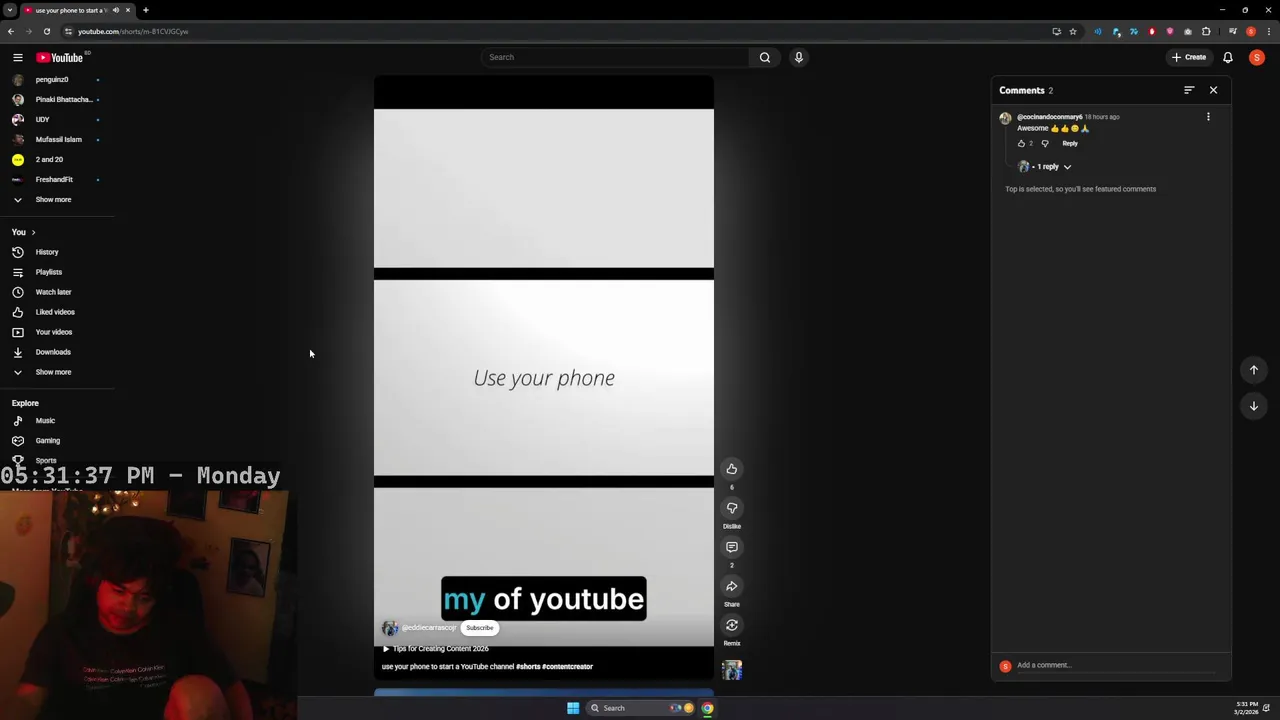Remix this Short
Image resolution: width=1280 pixels, height=720 pixels.
tap(732, 625)
